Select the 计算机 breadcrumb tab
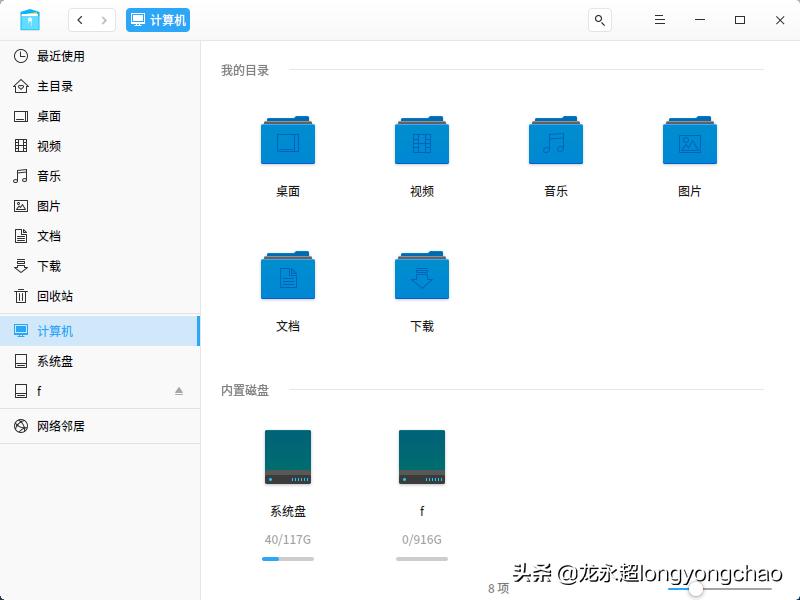The image size is (800, 600). [157, 19]
